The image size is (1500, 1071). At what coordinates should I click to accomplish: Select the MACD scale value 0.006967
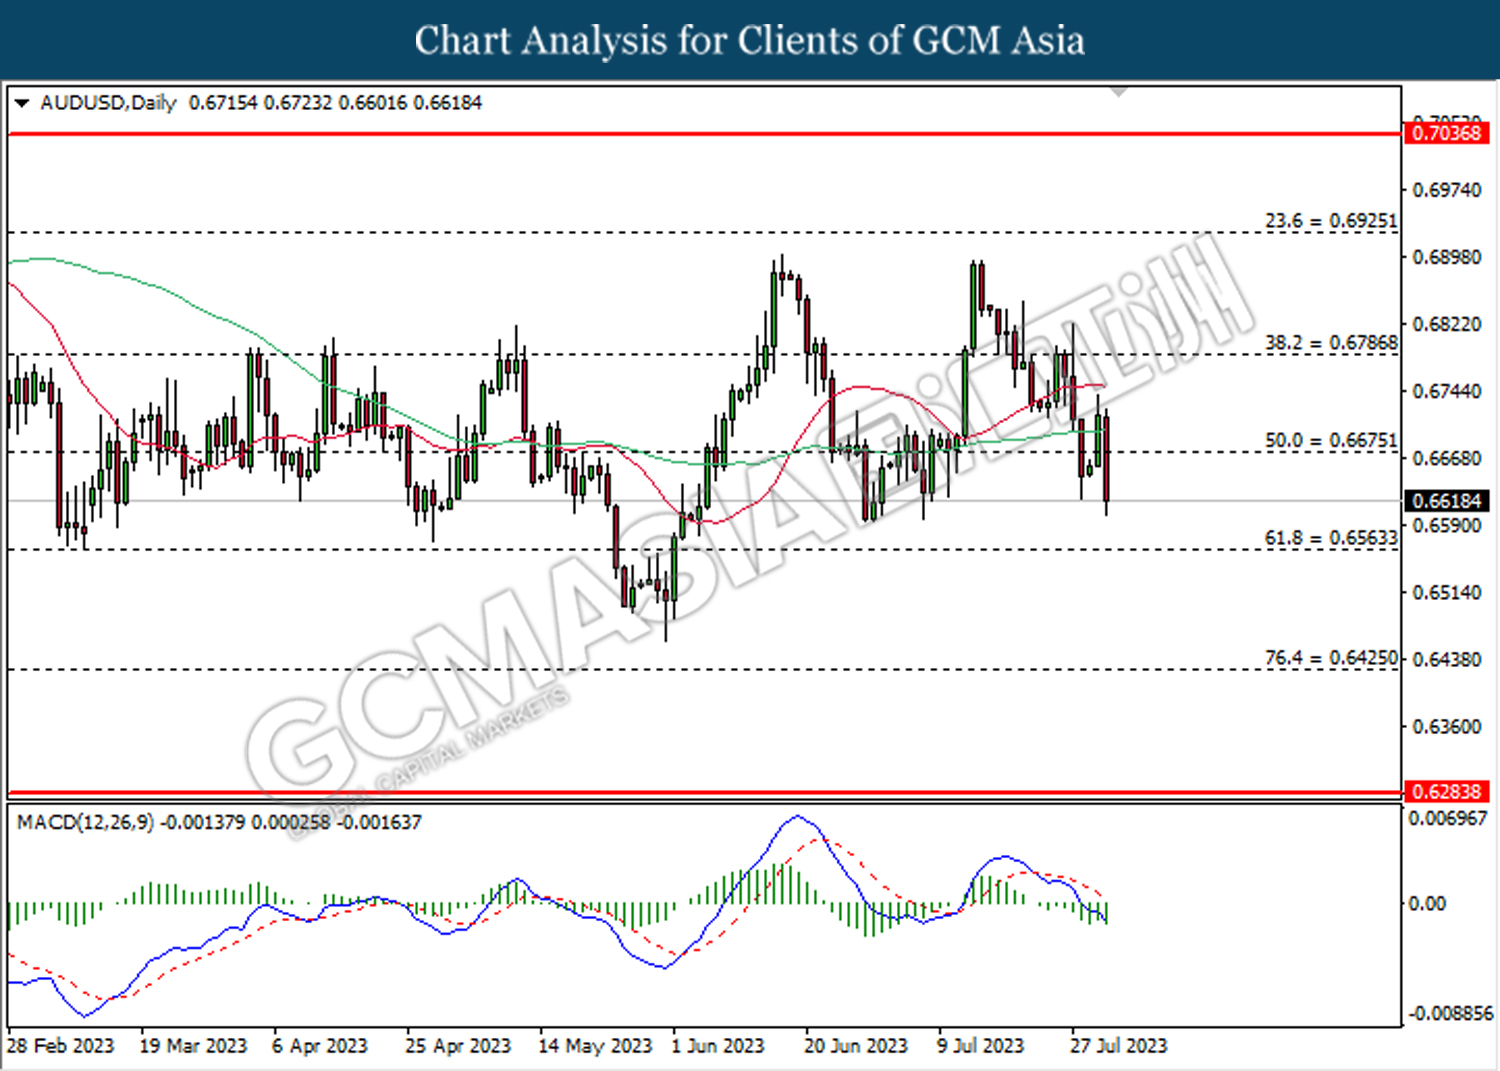1447,818
